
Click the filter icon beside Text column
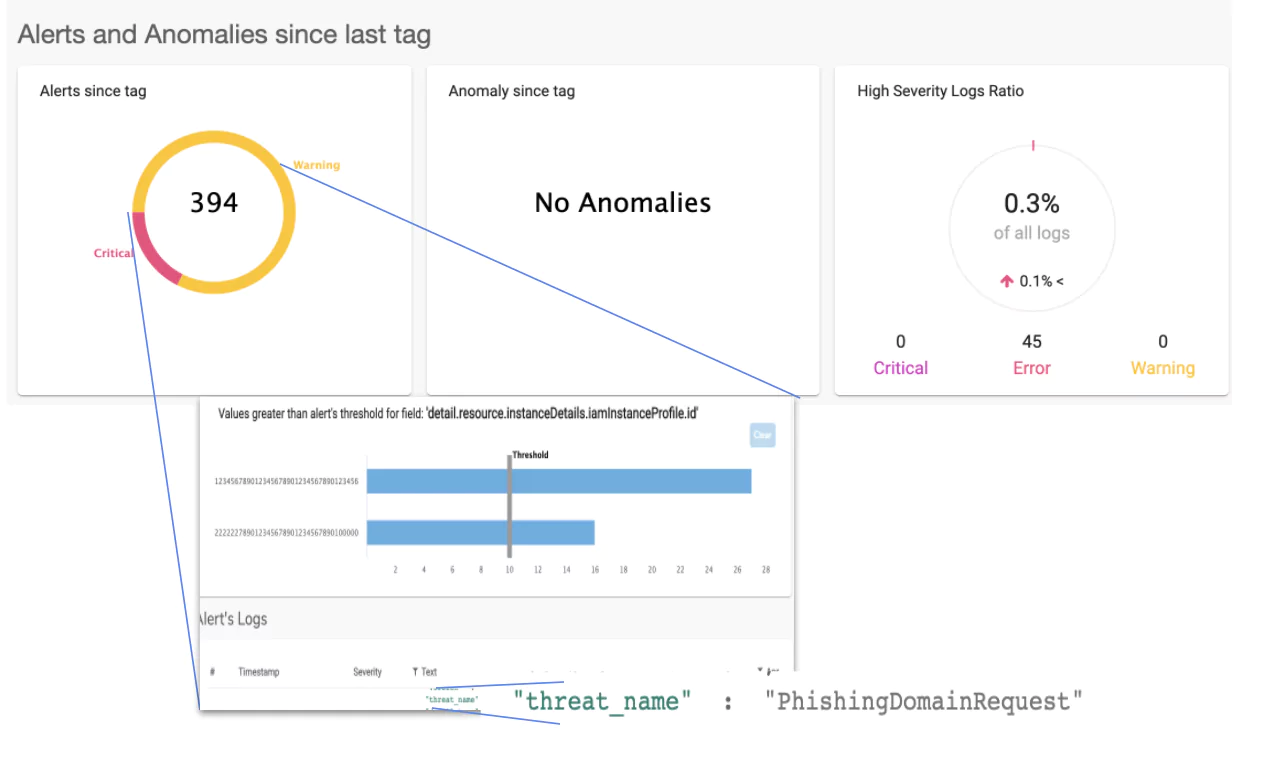(415, 672)
